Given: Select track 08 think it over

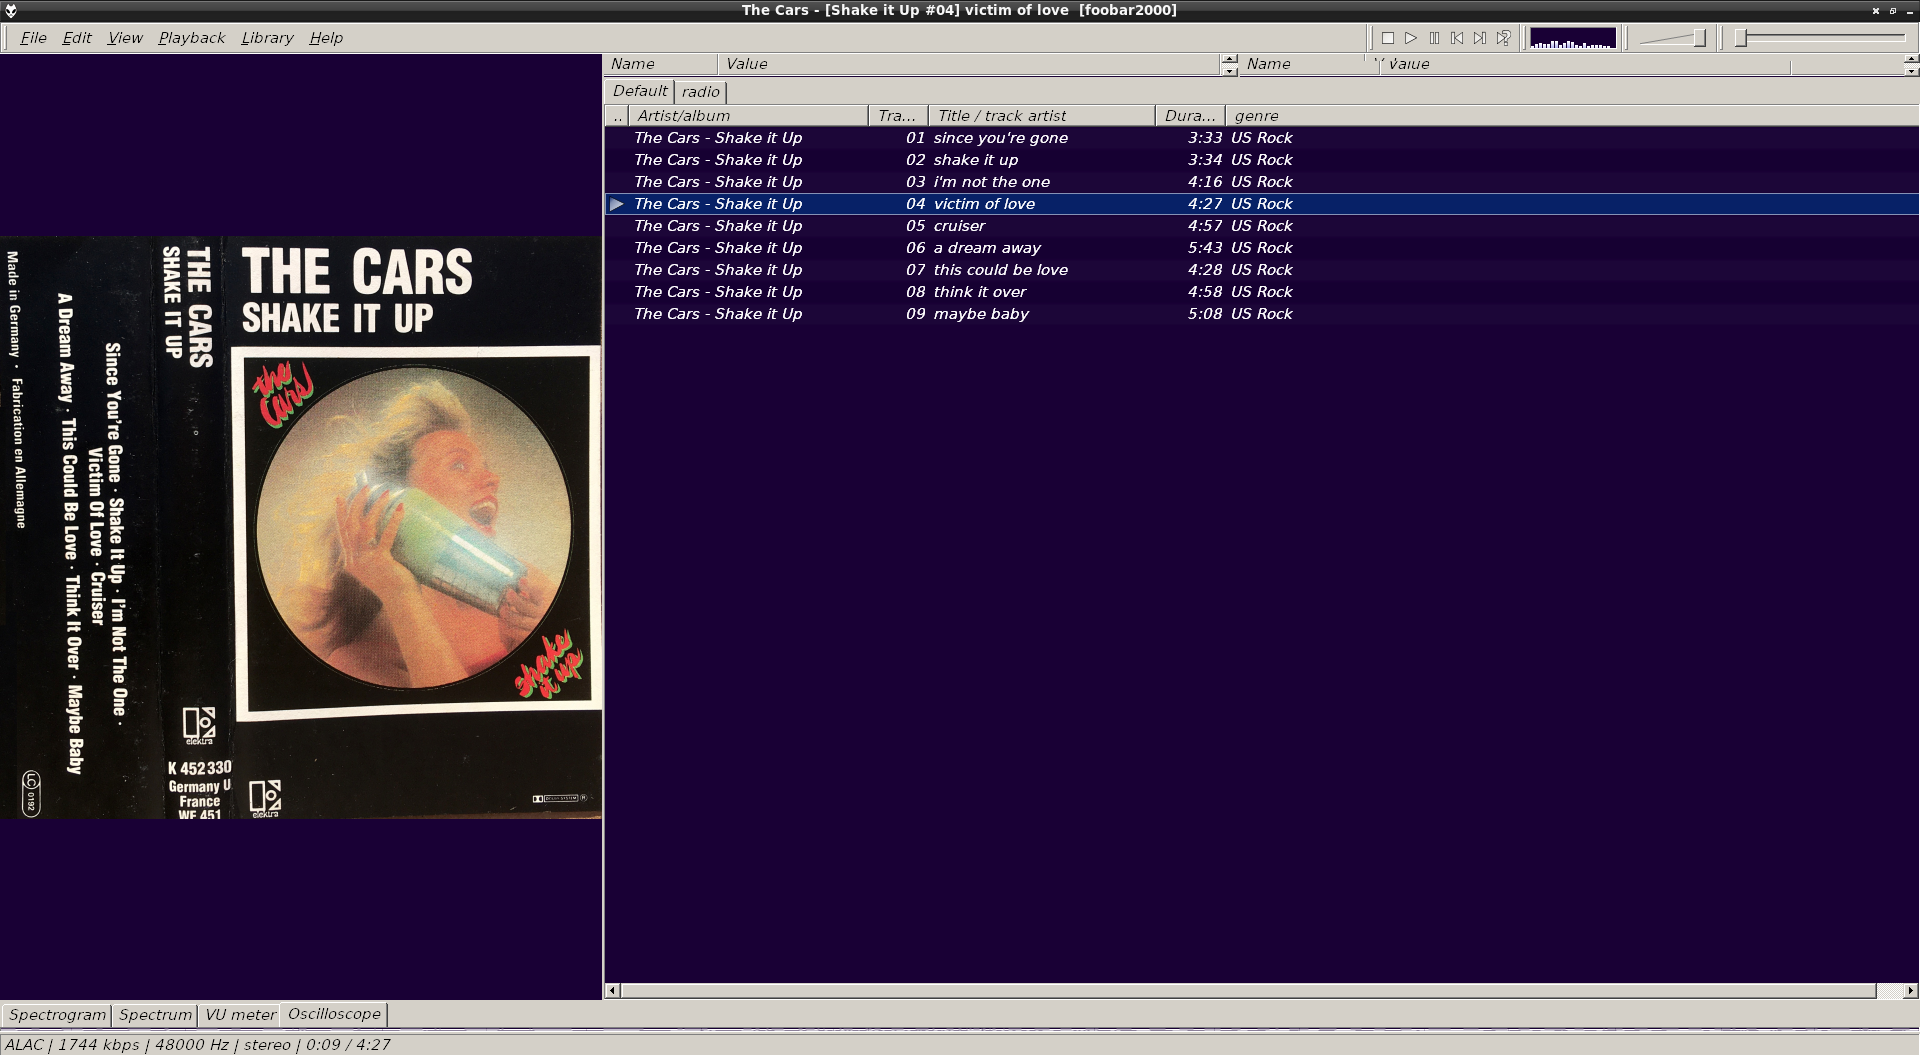Looking at the screenshot, I should 1262,292.
